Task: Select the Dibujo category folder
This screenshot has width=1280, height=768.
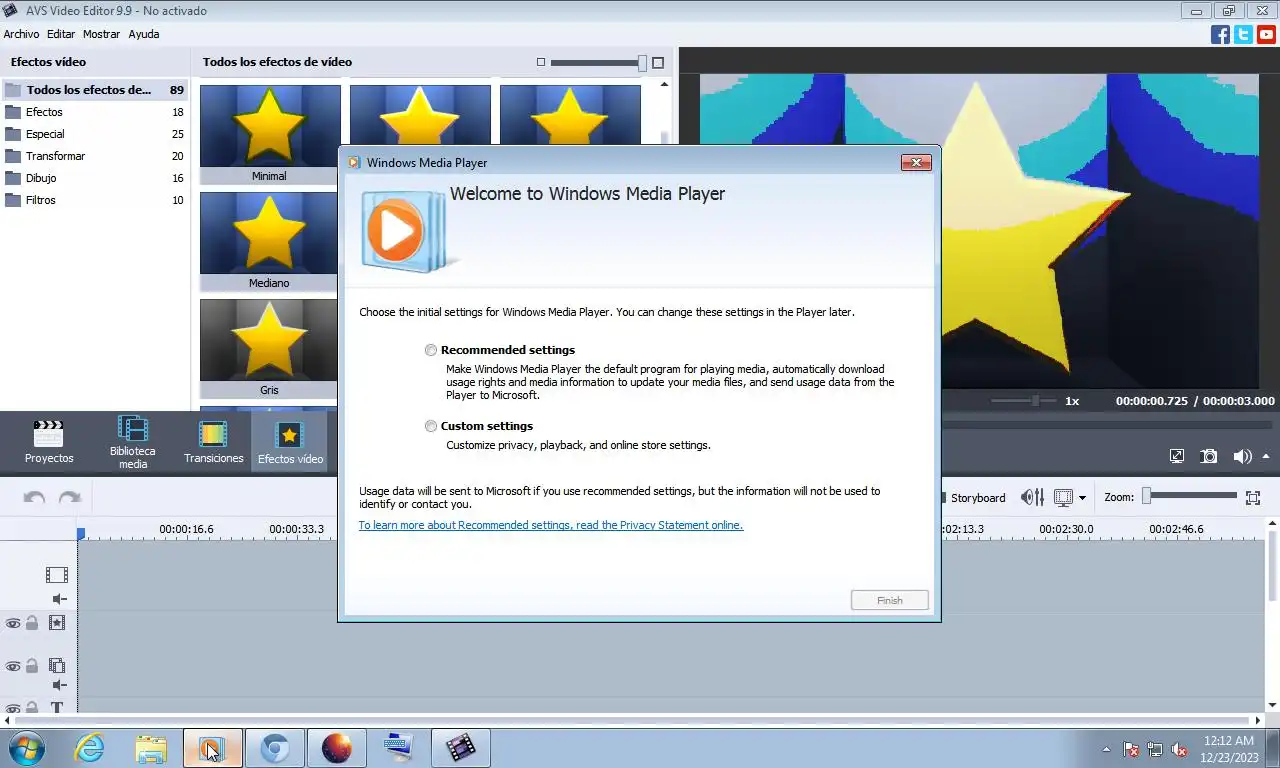Action: coord(95,178)
